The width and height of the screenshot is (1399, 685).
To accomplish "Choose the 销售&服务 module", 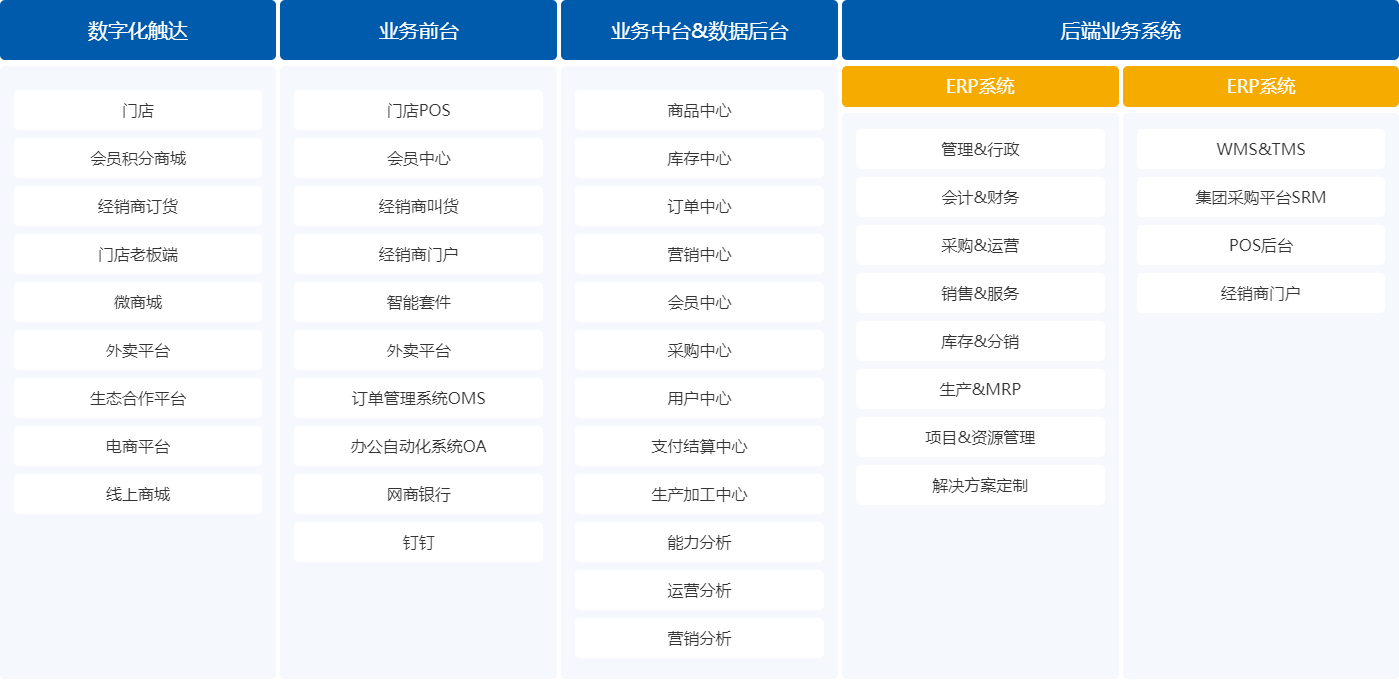I will 980,293.
